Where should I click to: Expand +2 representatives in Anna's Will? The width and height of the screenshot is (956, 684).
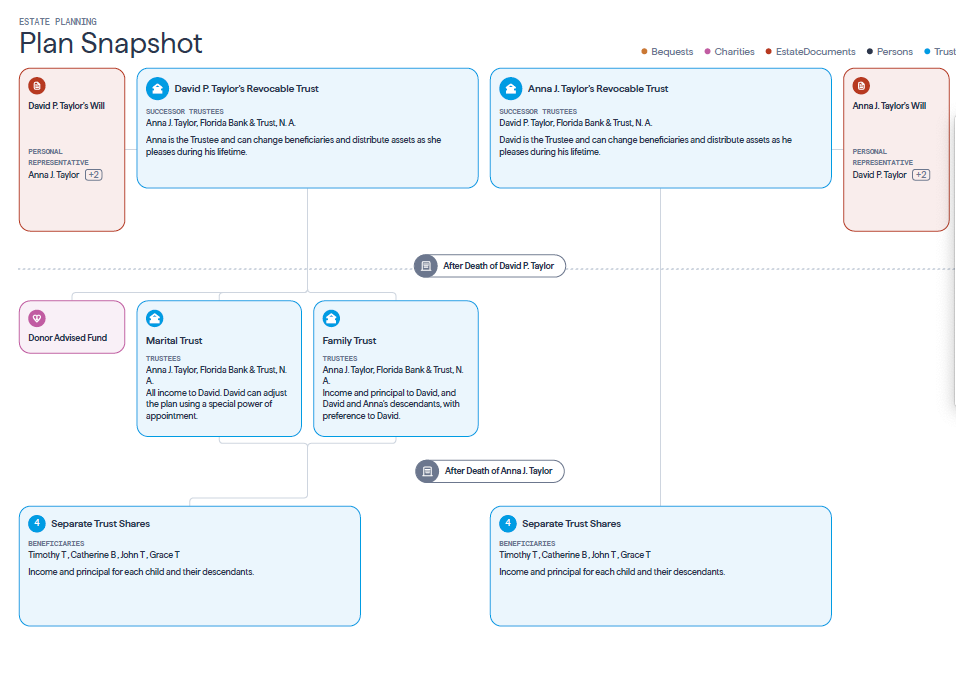(x=920, y=175)
